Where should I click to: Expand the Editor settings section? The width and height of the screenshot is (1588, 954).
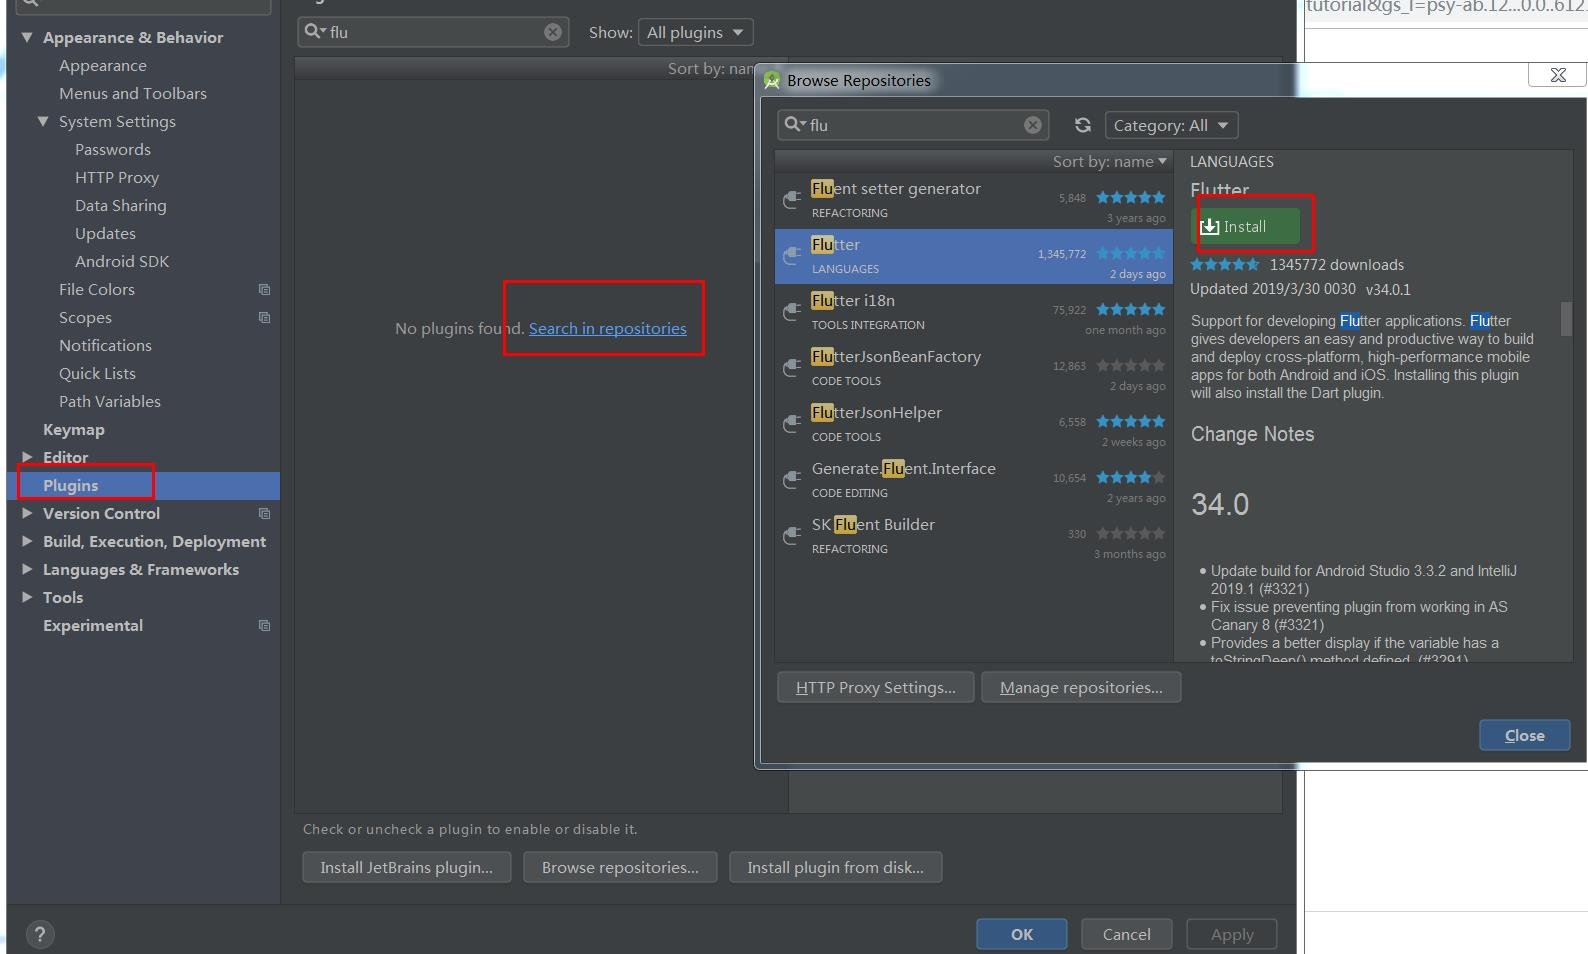click(27, 457)
